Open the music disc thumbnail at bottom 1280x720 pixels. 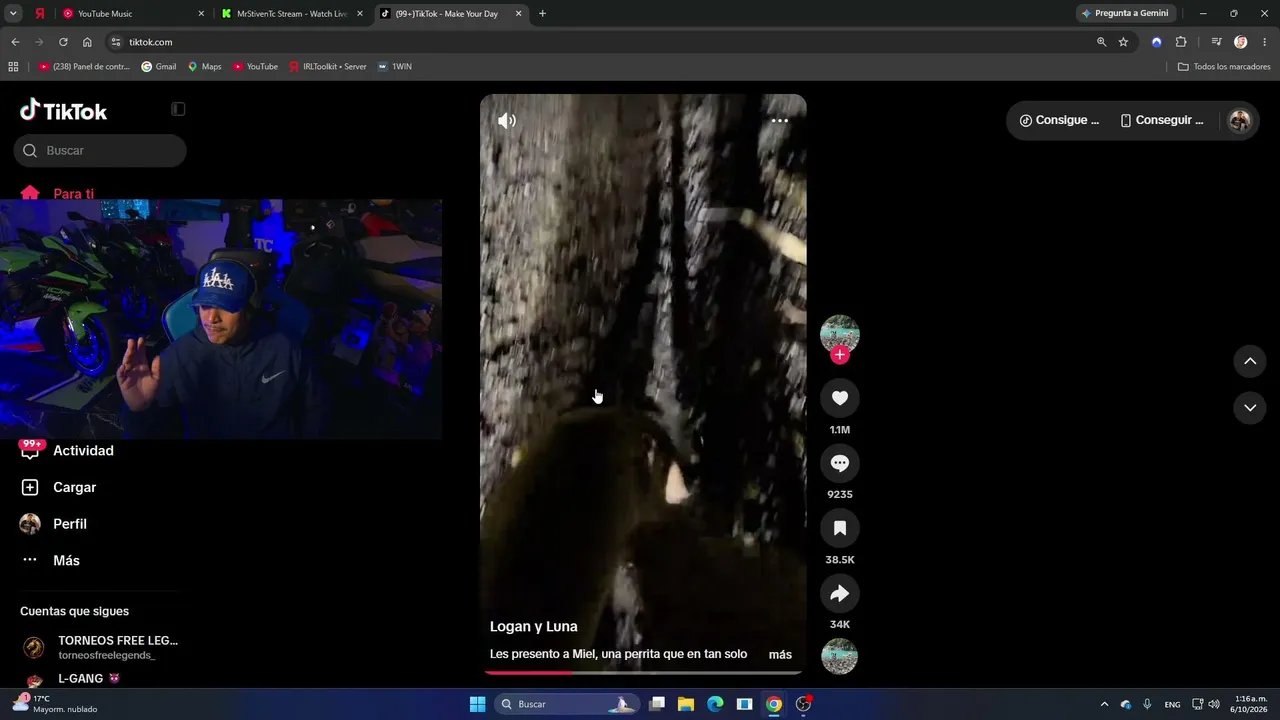[x=840, y=656]
